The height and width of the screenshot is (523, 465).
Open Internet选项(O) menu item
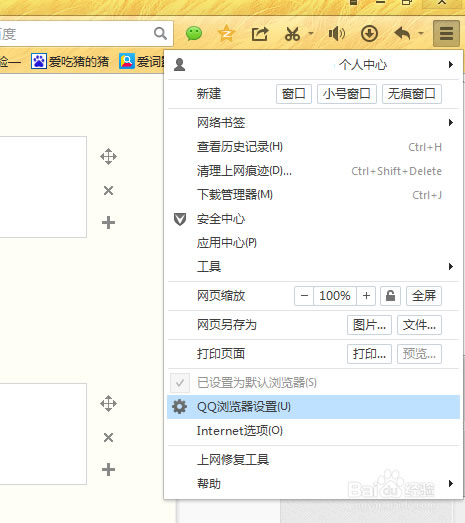pyautogui.click(x=314, y=431)
